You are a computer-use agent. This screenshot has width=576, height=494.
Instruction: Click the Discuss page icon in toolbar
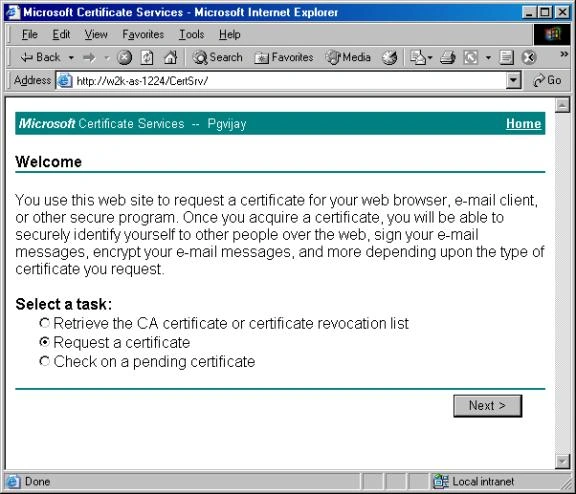pyautogui.click(x=506, y=57)
